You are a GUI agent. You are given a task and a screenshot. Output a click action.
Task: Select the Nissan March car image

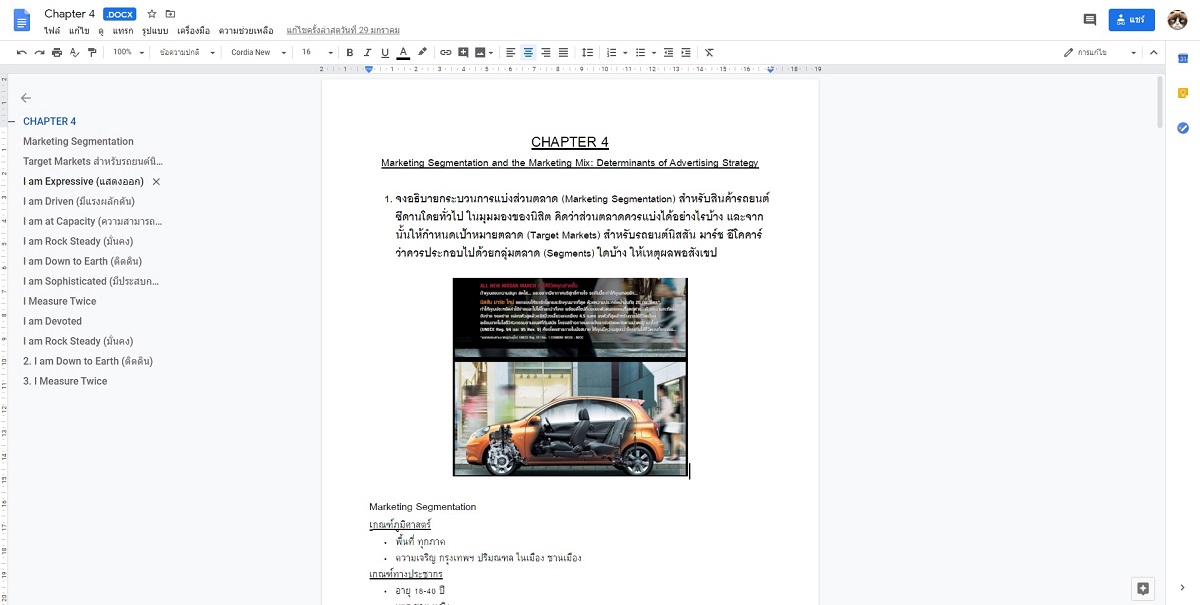click(x=570, y=377)
